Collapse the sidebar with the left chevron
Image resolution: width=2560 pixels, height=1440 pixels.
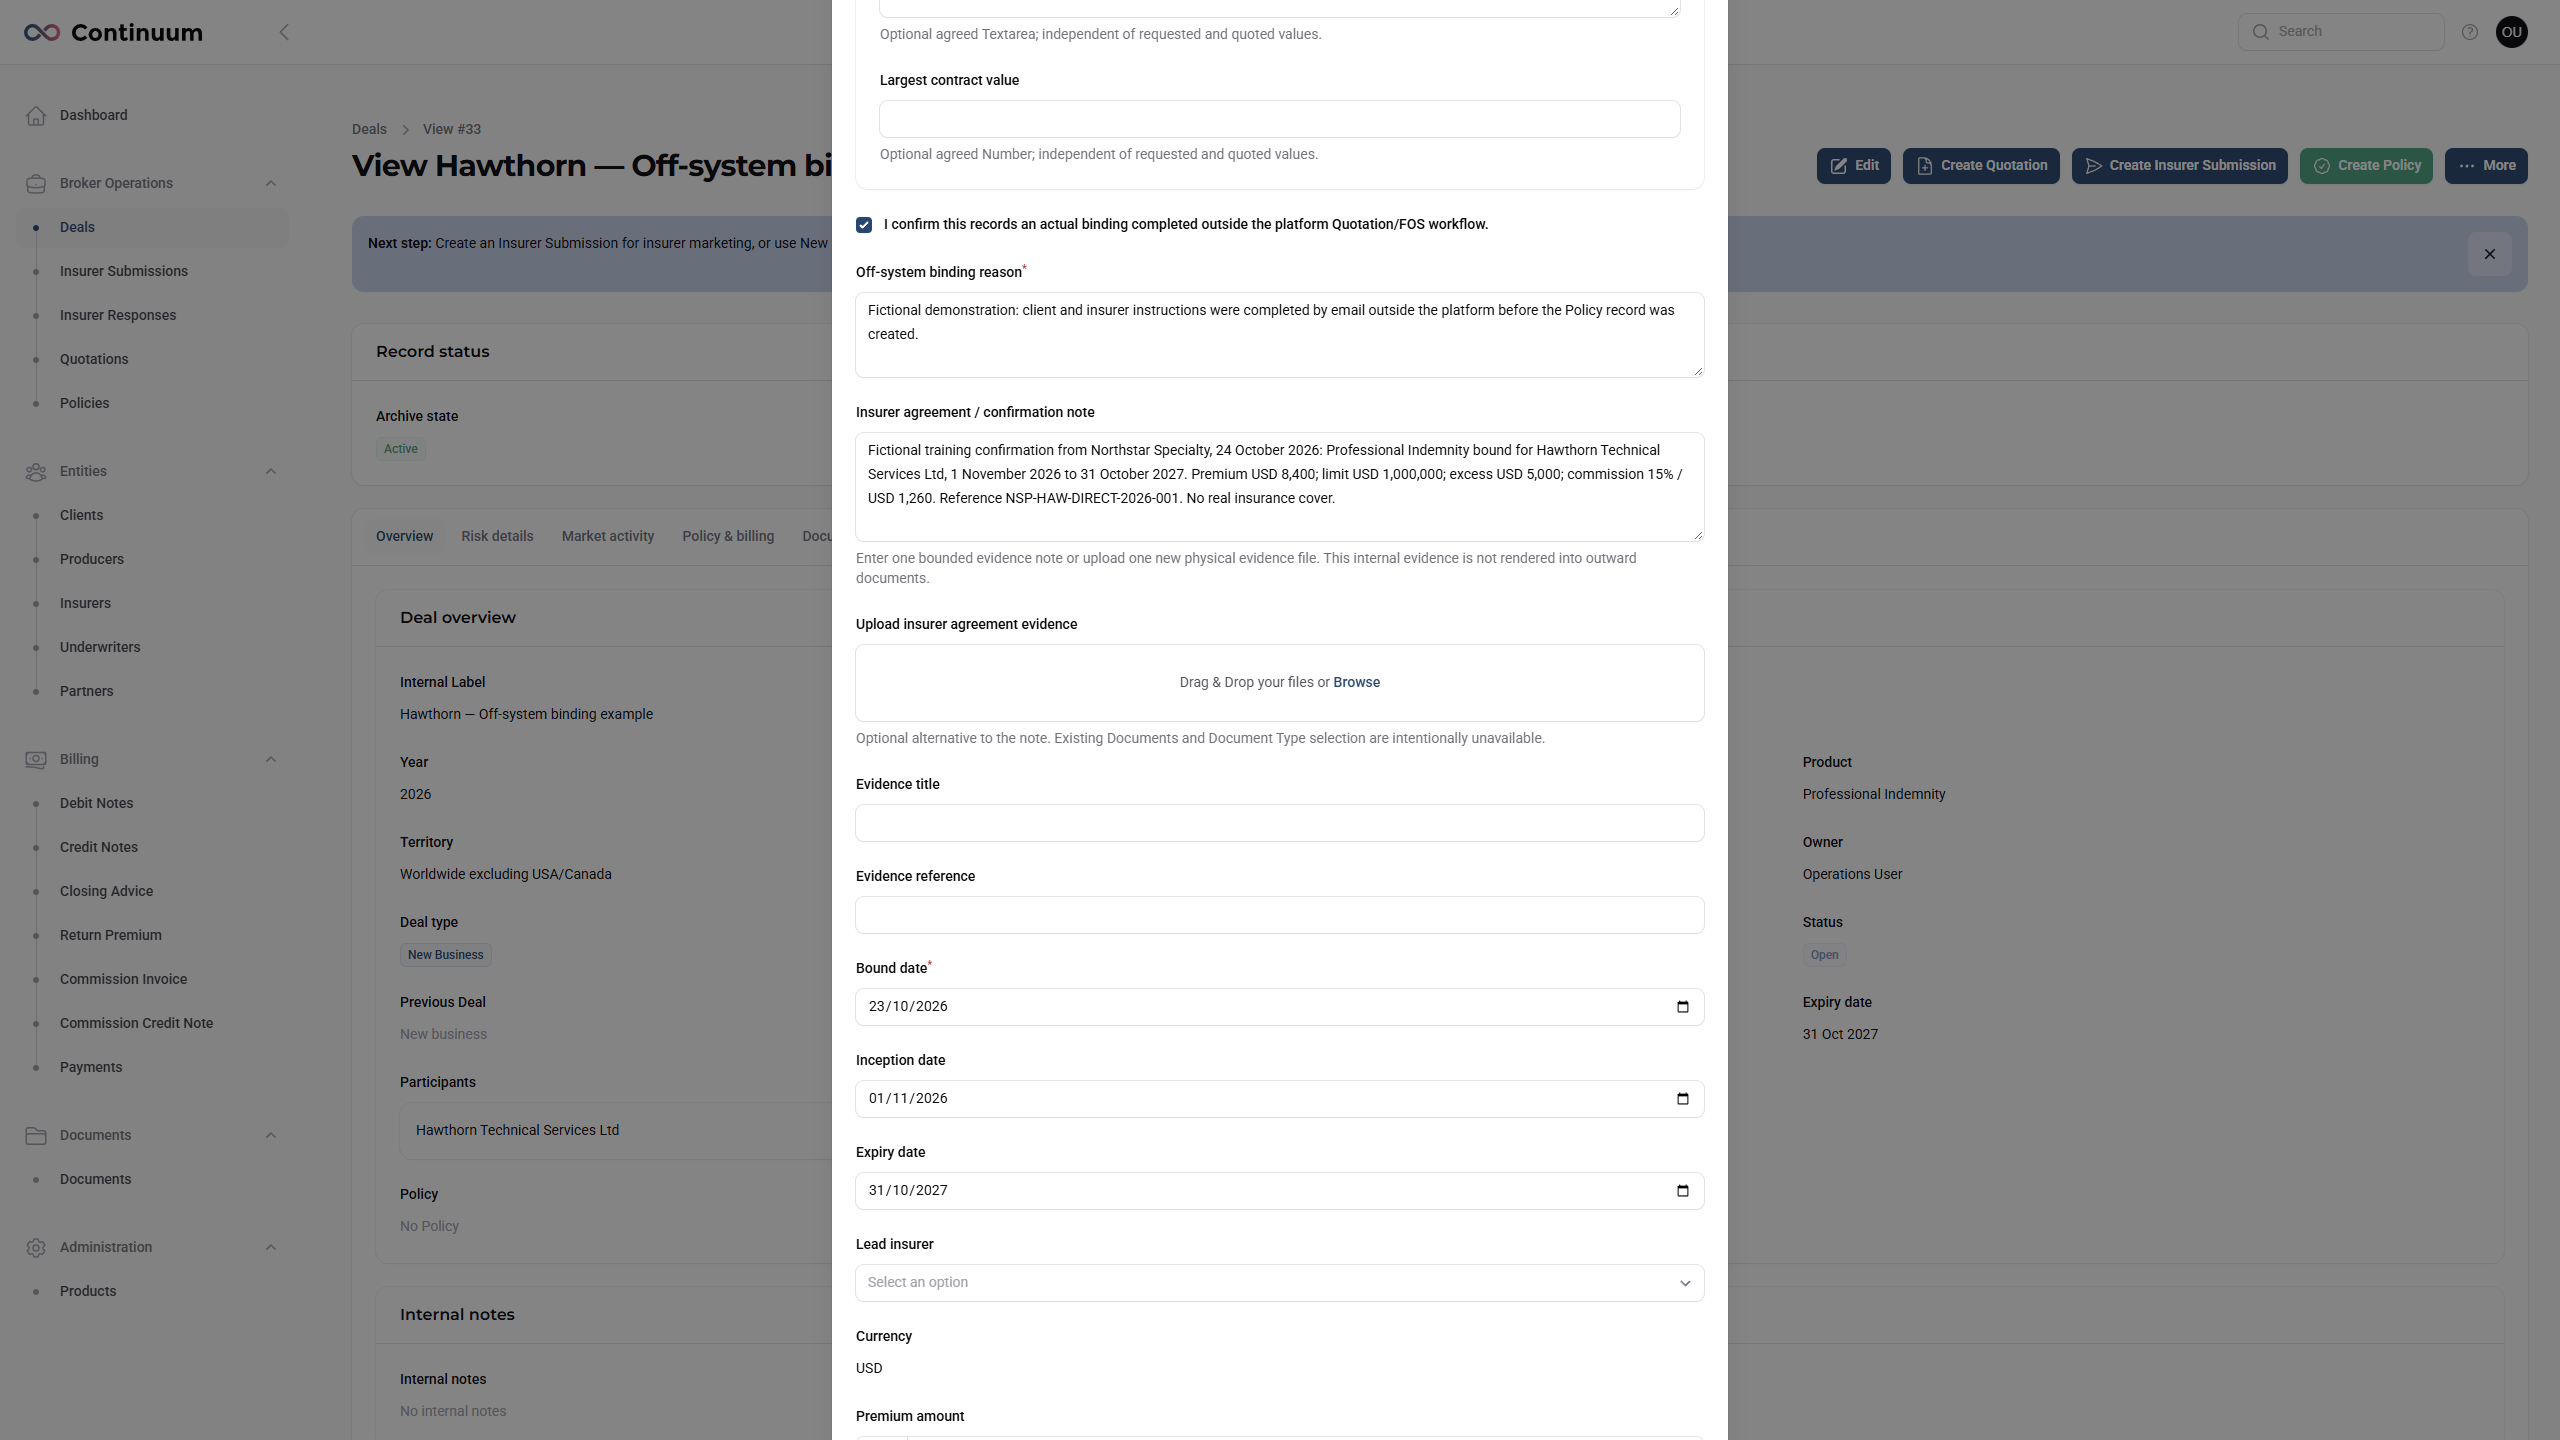coord(284,33)
